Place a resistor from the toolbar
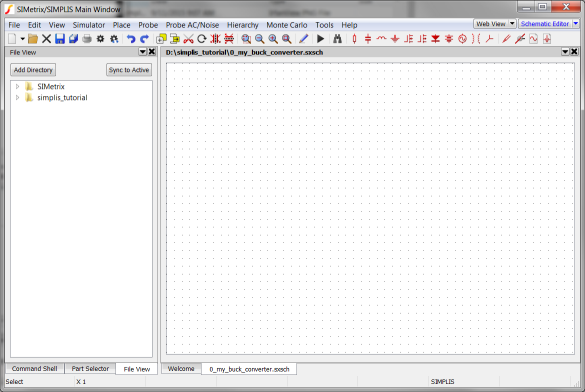This screenshot has width=585, height=392. (354, 39)
